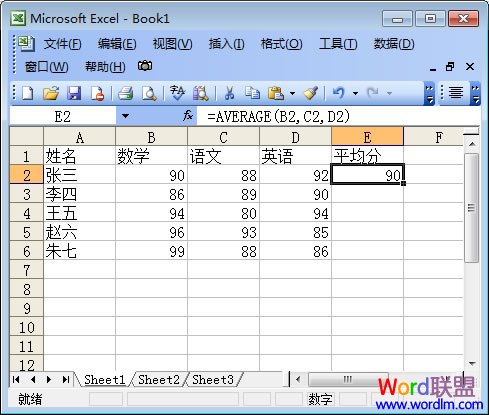Expand the standard toolbar options chevron
The height and width of the screenshot is (415, 489).
pos(429,94)
